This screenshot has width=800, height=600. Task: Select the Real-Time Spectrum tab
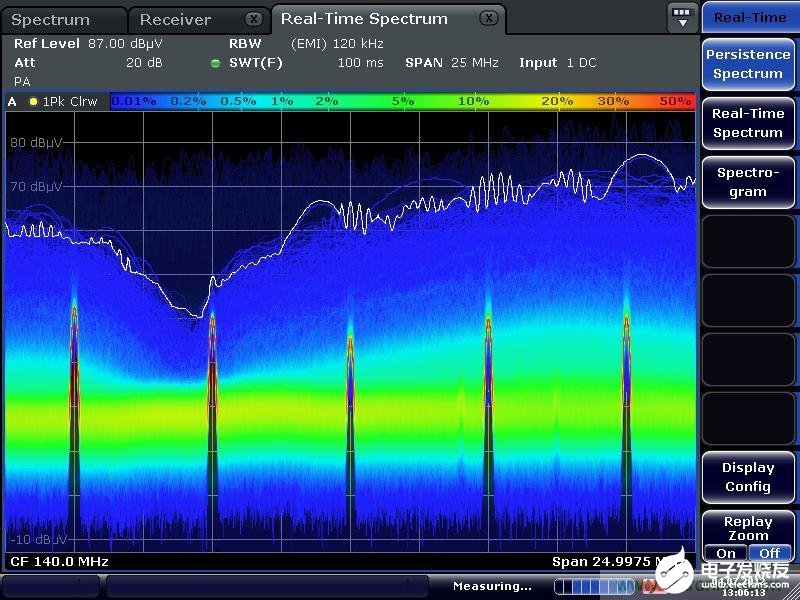point(364,19)
